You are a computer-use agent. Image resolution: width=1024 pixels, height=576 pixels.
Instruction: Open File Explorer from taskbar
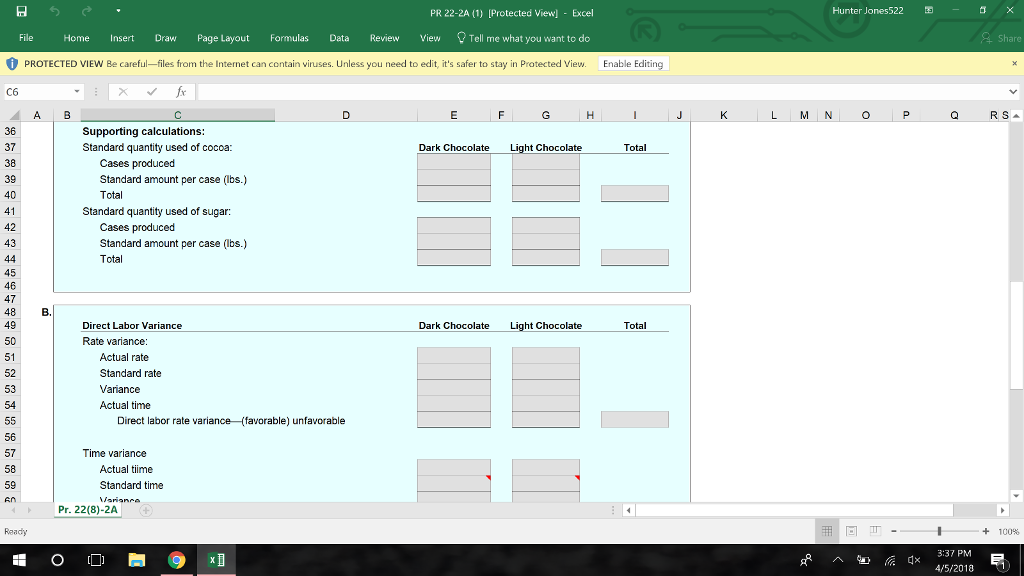tap(136, 560)
